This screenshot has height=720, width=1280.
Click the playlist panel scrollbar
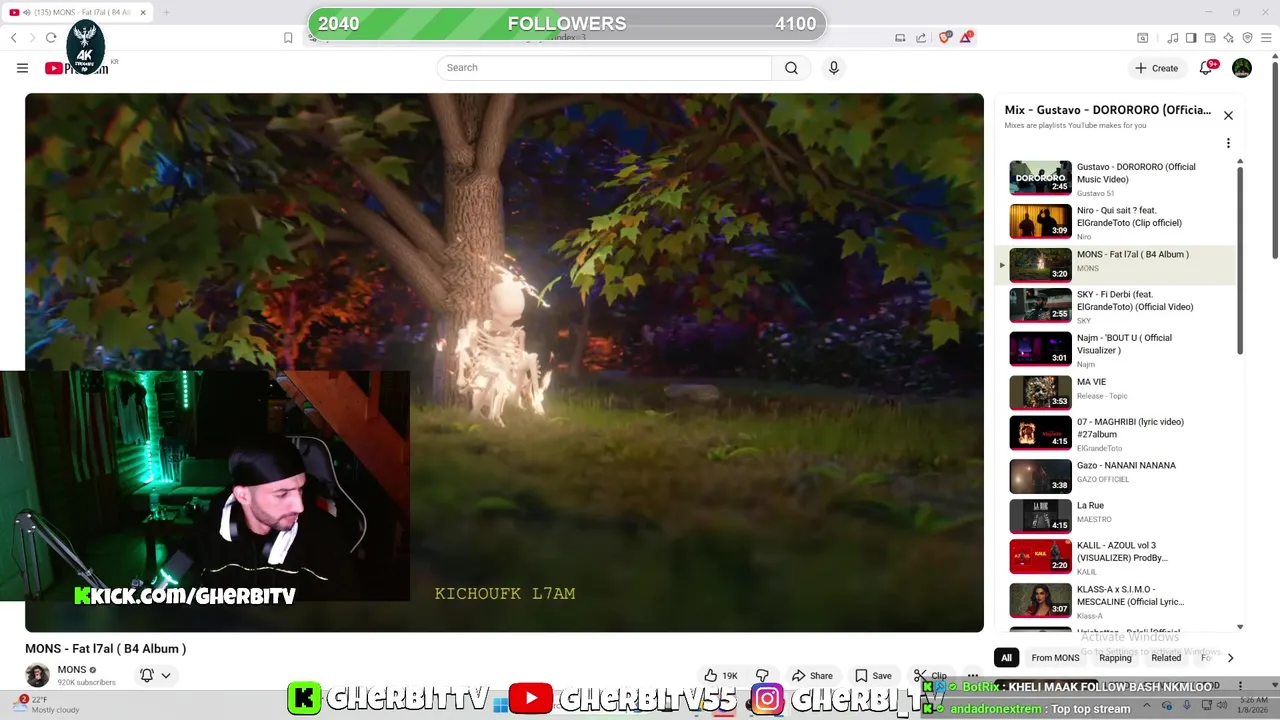click(x=1240, y=260)
